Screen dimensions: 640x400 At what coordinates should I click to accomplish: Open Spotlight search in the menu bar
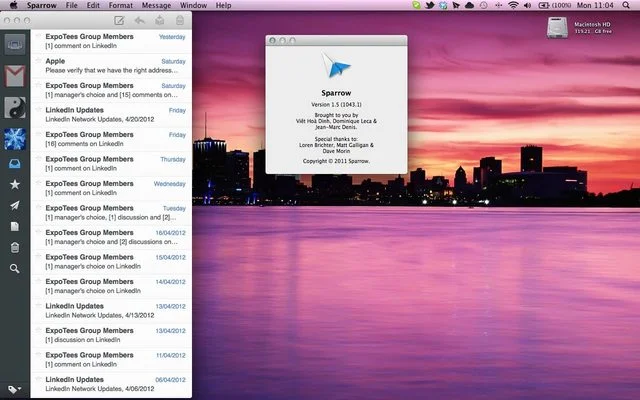[626, 5]
